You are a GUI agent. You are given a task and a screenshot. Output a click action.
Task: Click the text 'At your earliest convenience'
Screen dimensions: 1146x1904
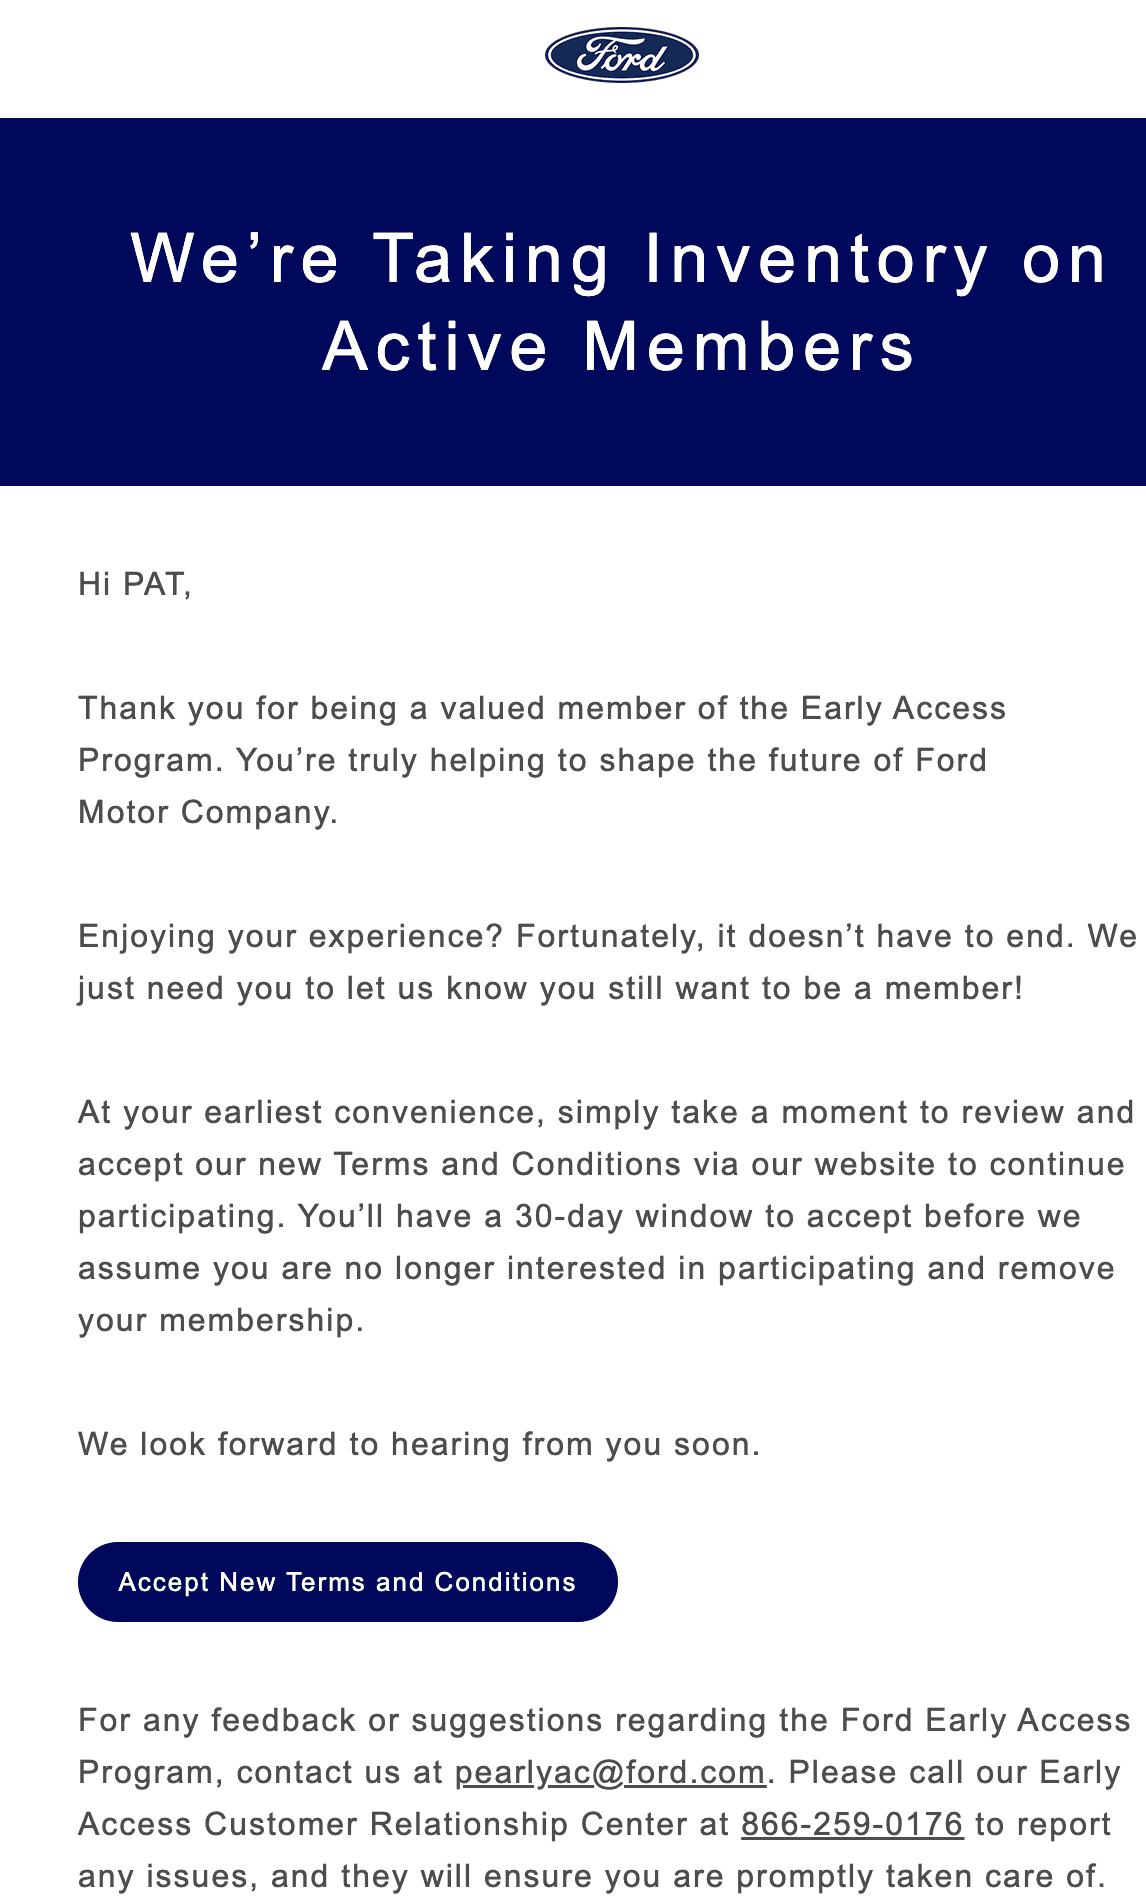(310, 1112)
